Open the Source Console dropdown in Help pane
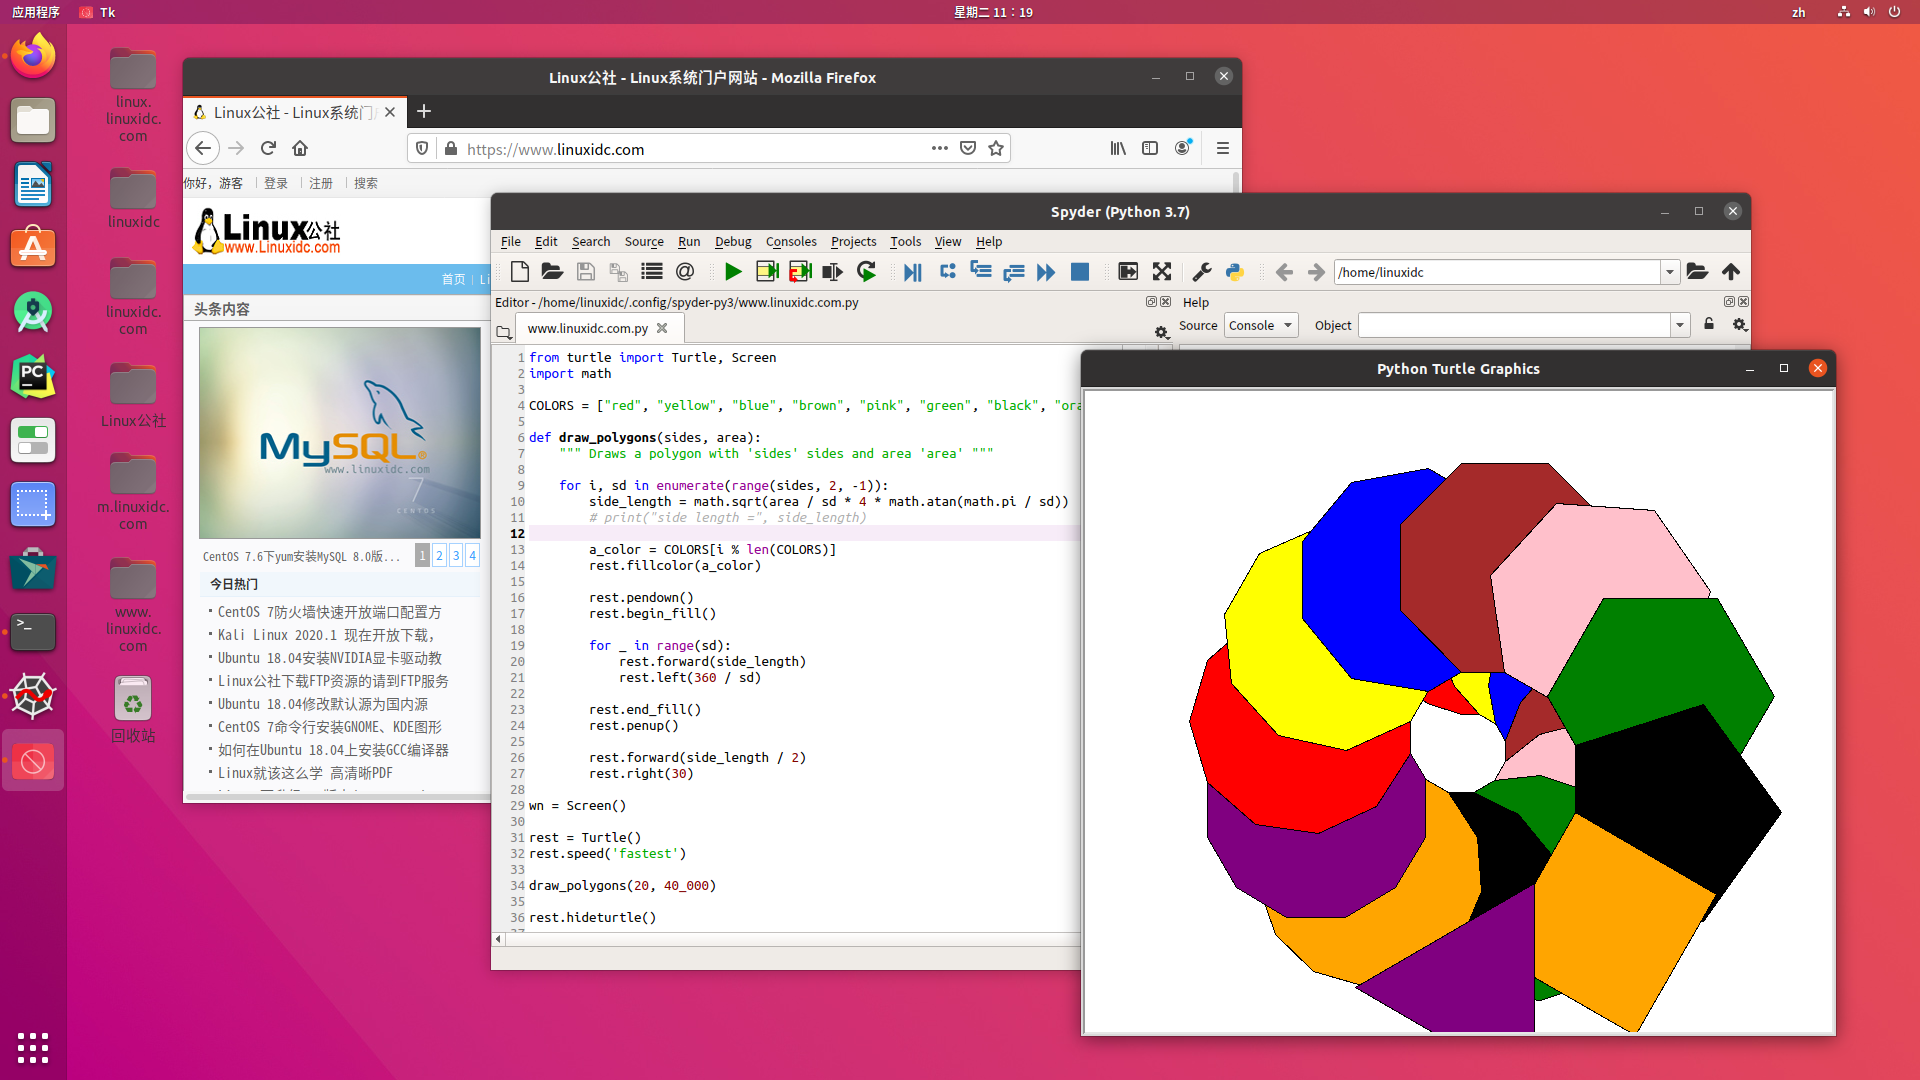Image resolution: width=1920 pixels, height=1080 pixels. [x=1260, y=325]
